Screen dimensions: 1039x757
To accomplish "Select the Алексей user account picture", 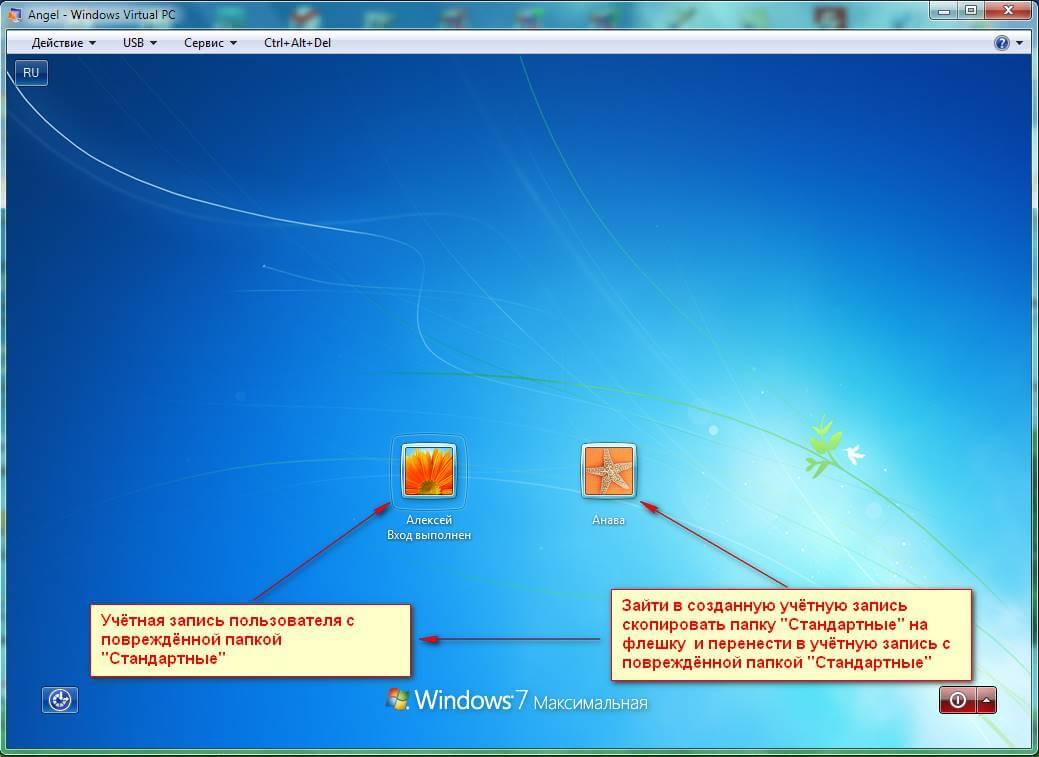I will (429, 471).
